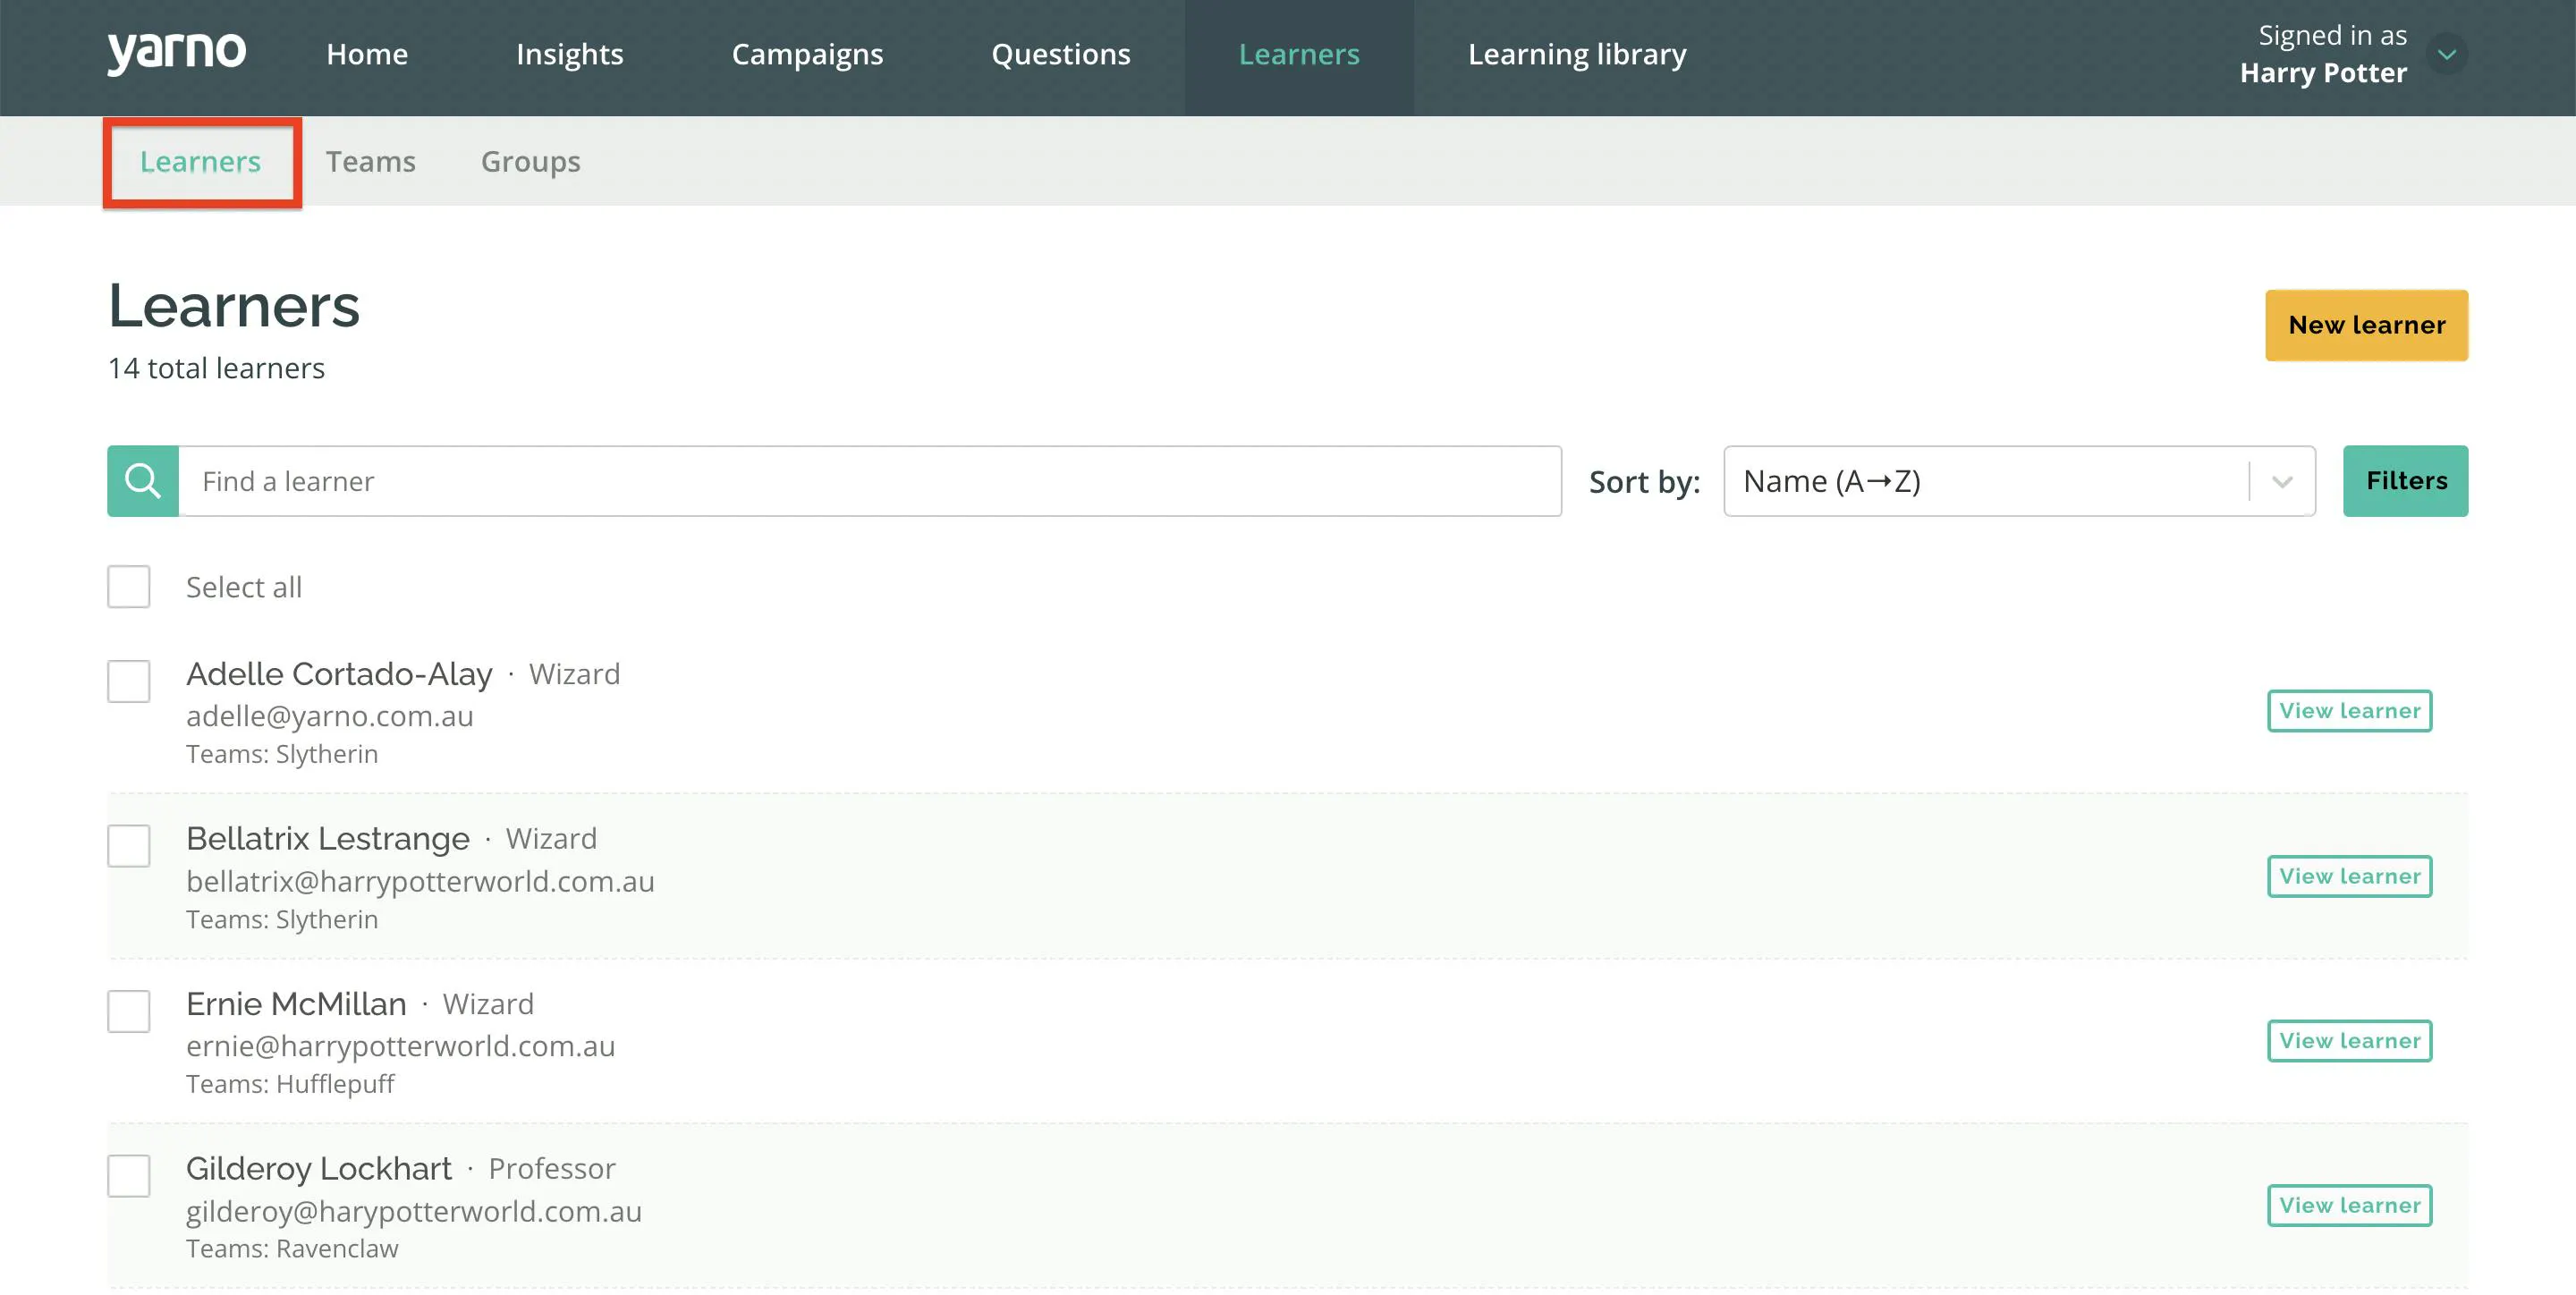The height and width of the screenshot is (1295, 2576).
Task: Open the Learning library menu item
Action: pos(1577,54)
